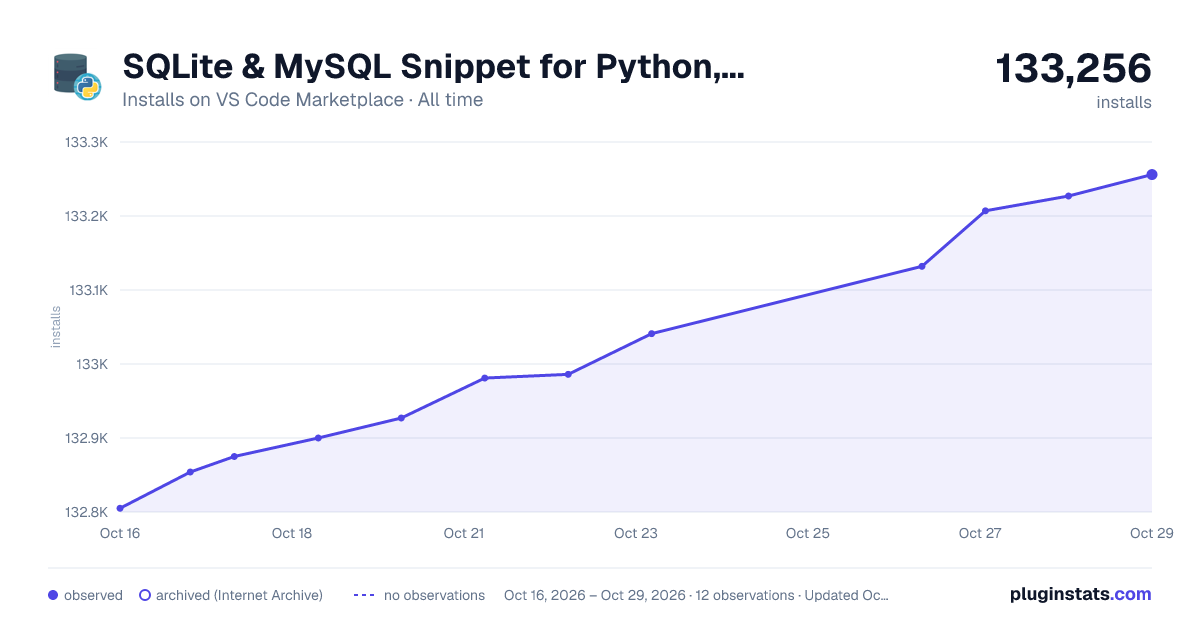Click the 'observed' legend label

[x=93, y=595]
